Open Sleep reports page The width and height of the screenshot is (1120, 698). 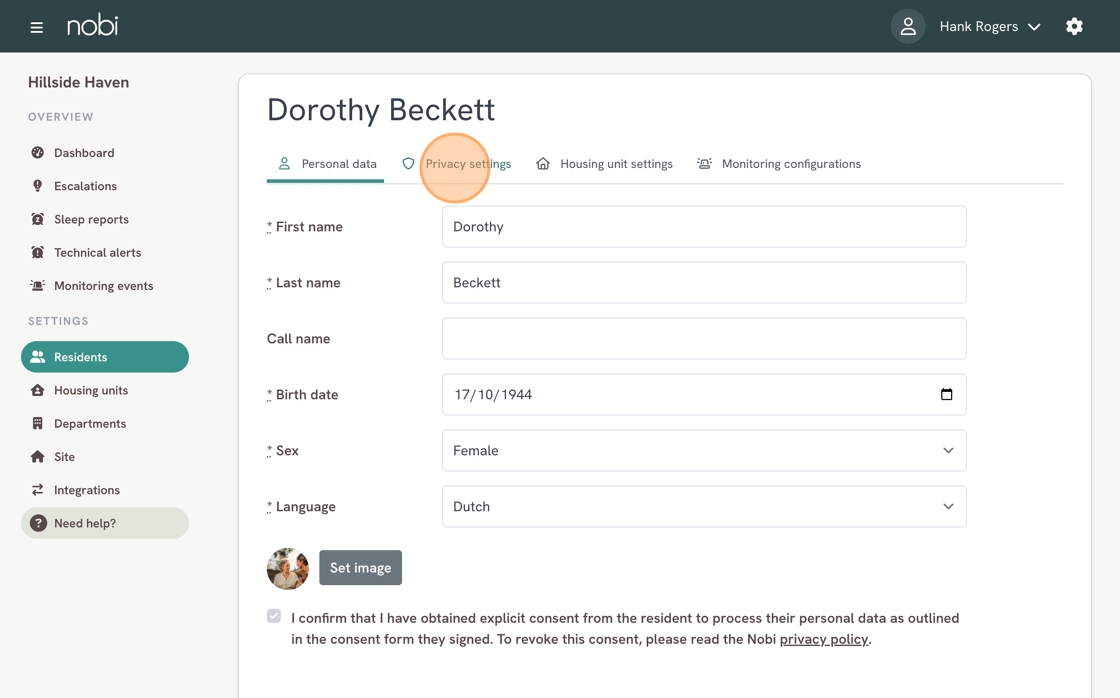pos(91,219)
